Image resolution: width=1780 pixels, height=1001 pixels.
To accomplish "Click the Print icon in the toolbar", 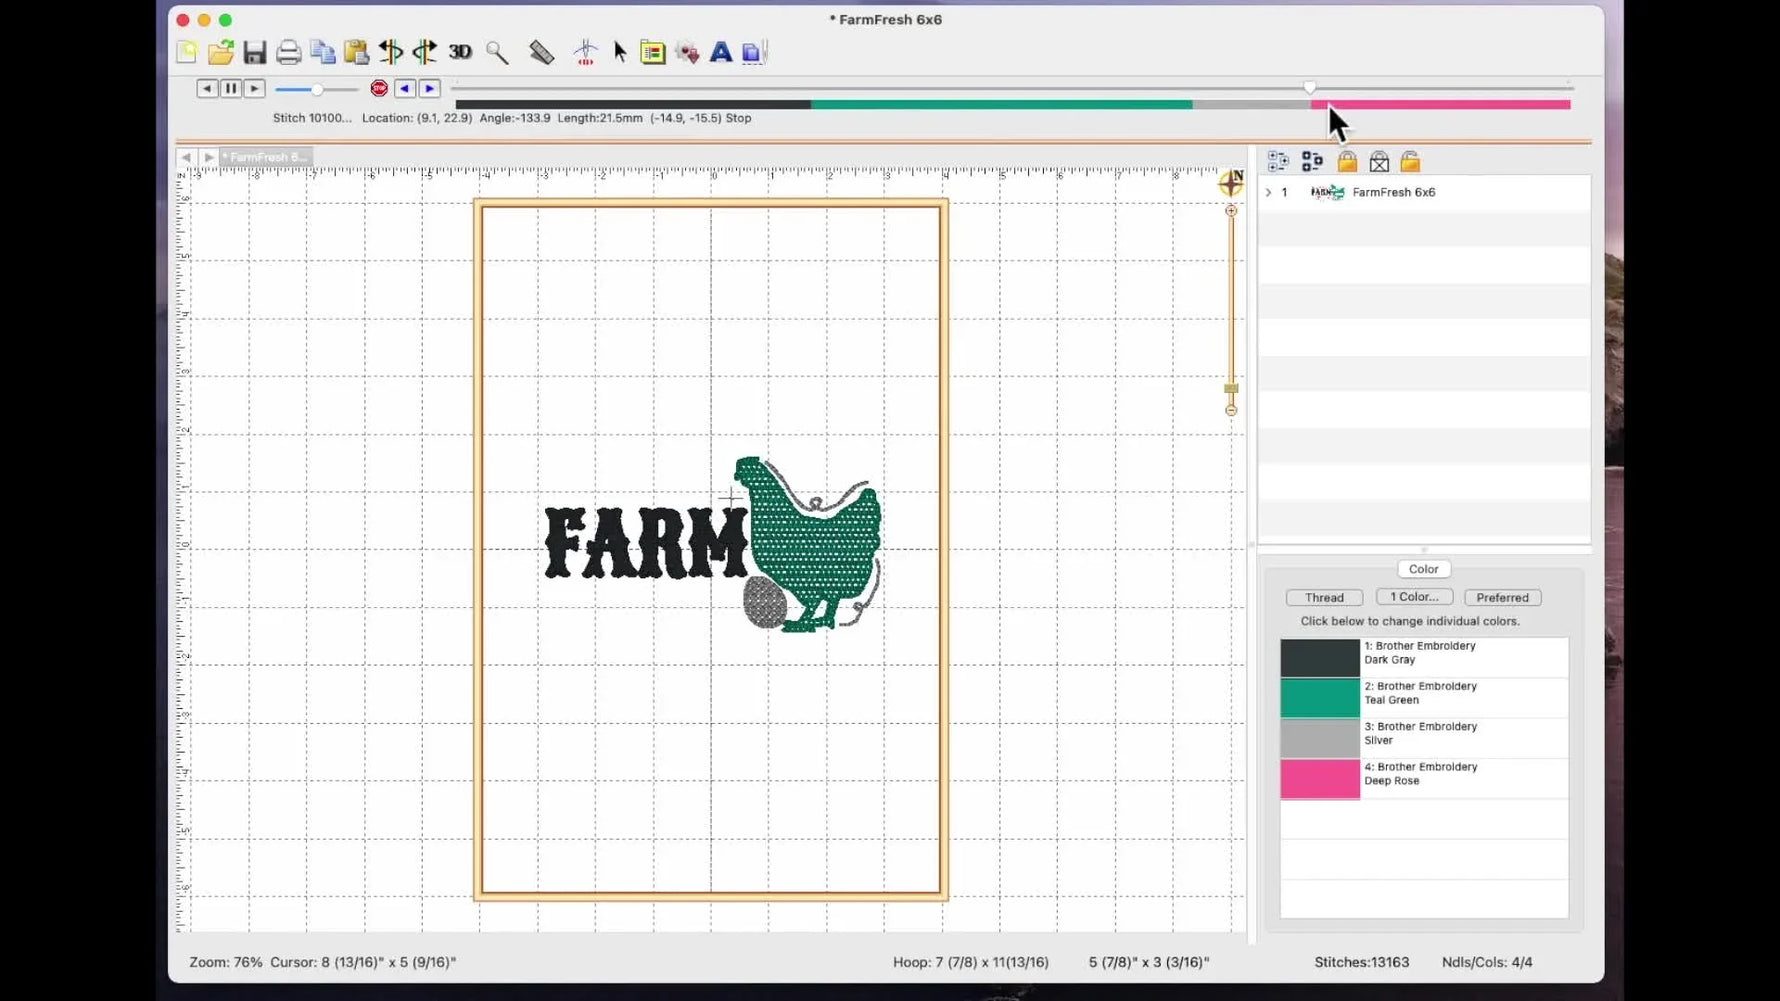I will pyautogui.click(x=288, y=53).
